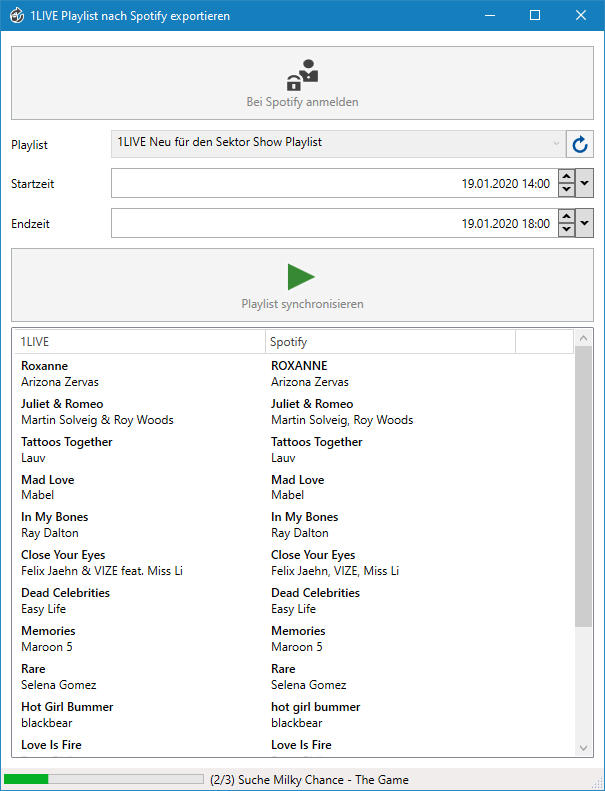Image resolution: width=605 pixels, height=791 pixels.
Task: Increase Endzeit with the up arrow
Action: coord(567,216)
